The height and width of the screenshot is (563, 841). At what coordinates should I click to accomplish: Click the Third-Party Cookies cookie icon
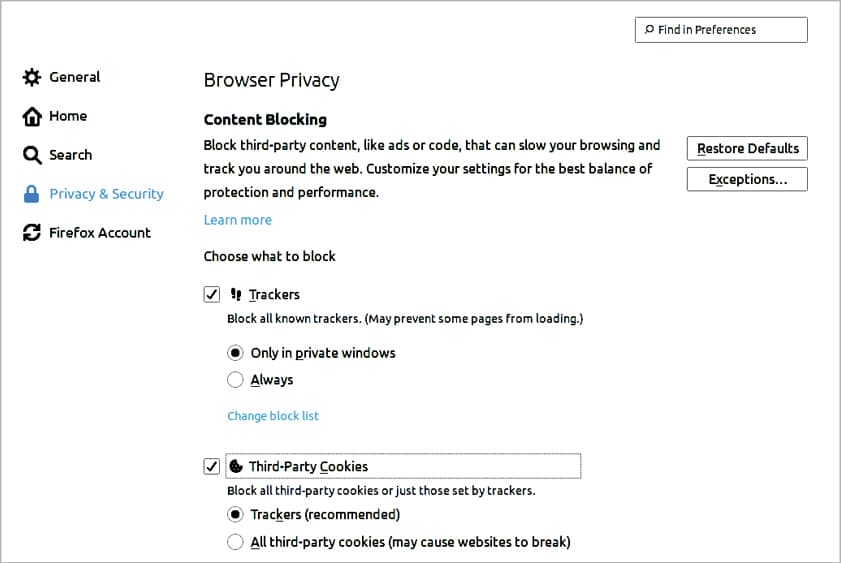click(x=237, y=466)
